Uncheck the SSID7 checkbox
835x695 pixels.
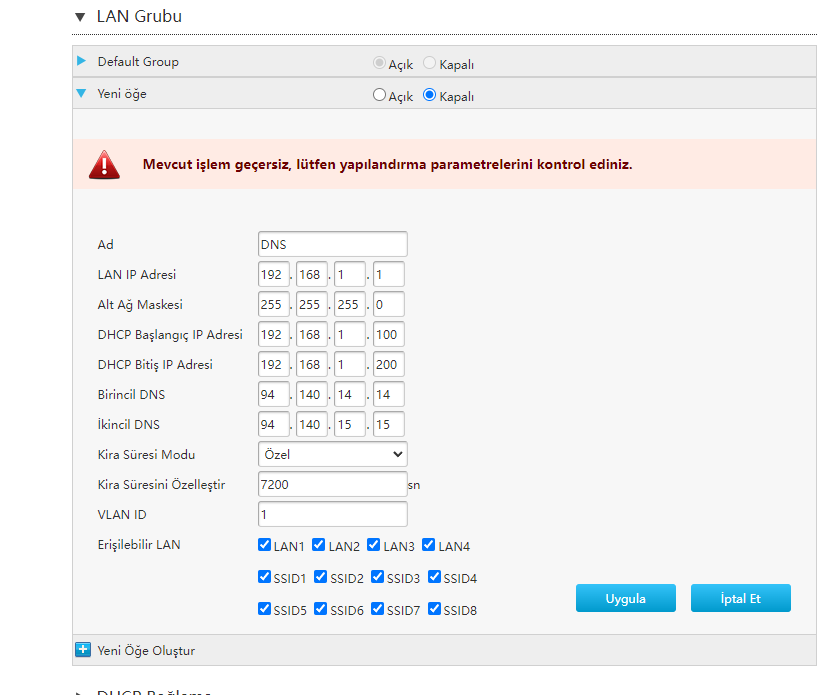378,608
